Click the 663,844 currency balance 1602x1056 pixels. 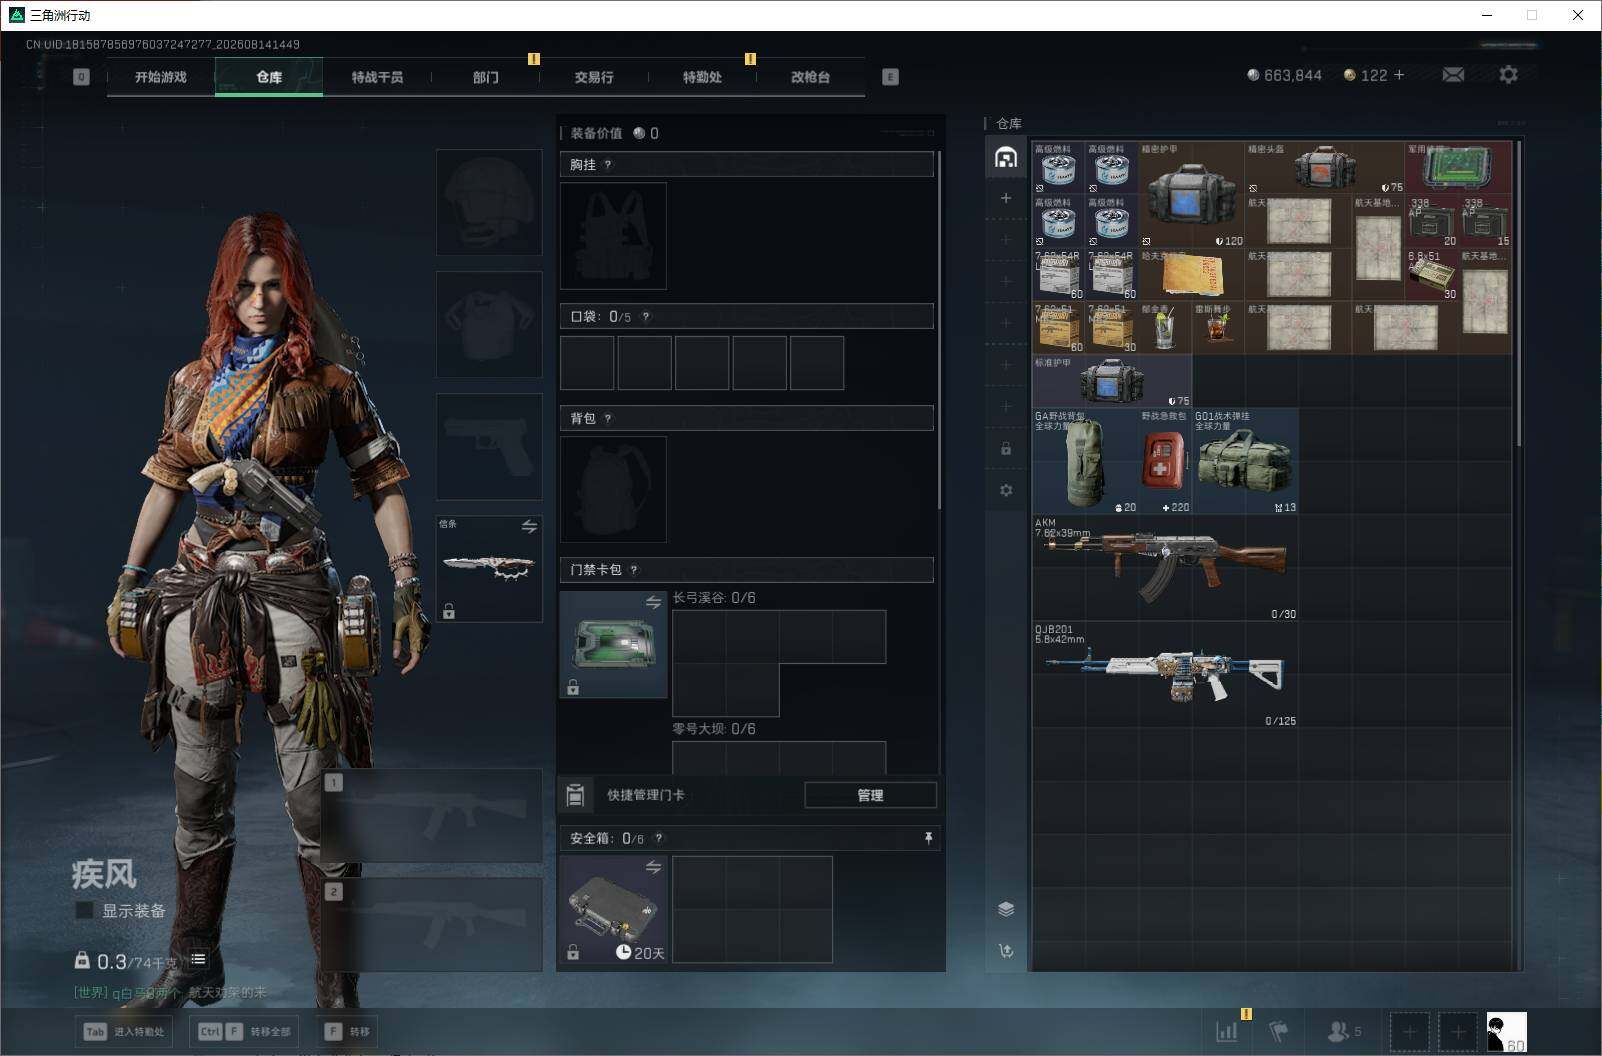click(1284, 75)
